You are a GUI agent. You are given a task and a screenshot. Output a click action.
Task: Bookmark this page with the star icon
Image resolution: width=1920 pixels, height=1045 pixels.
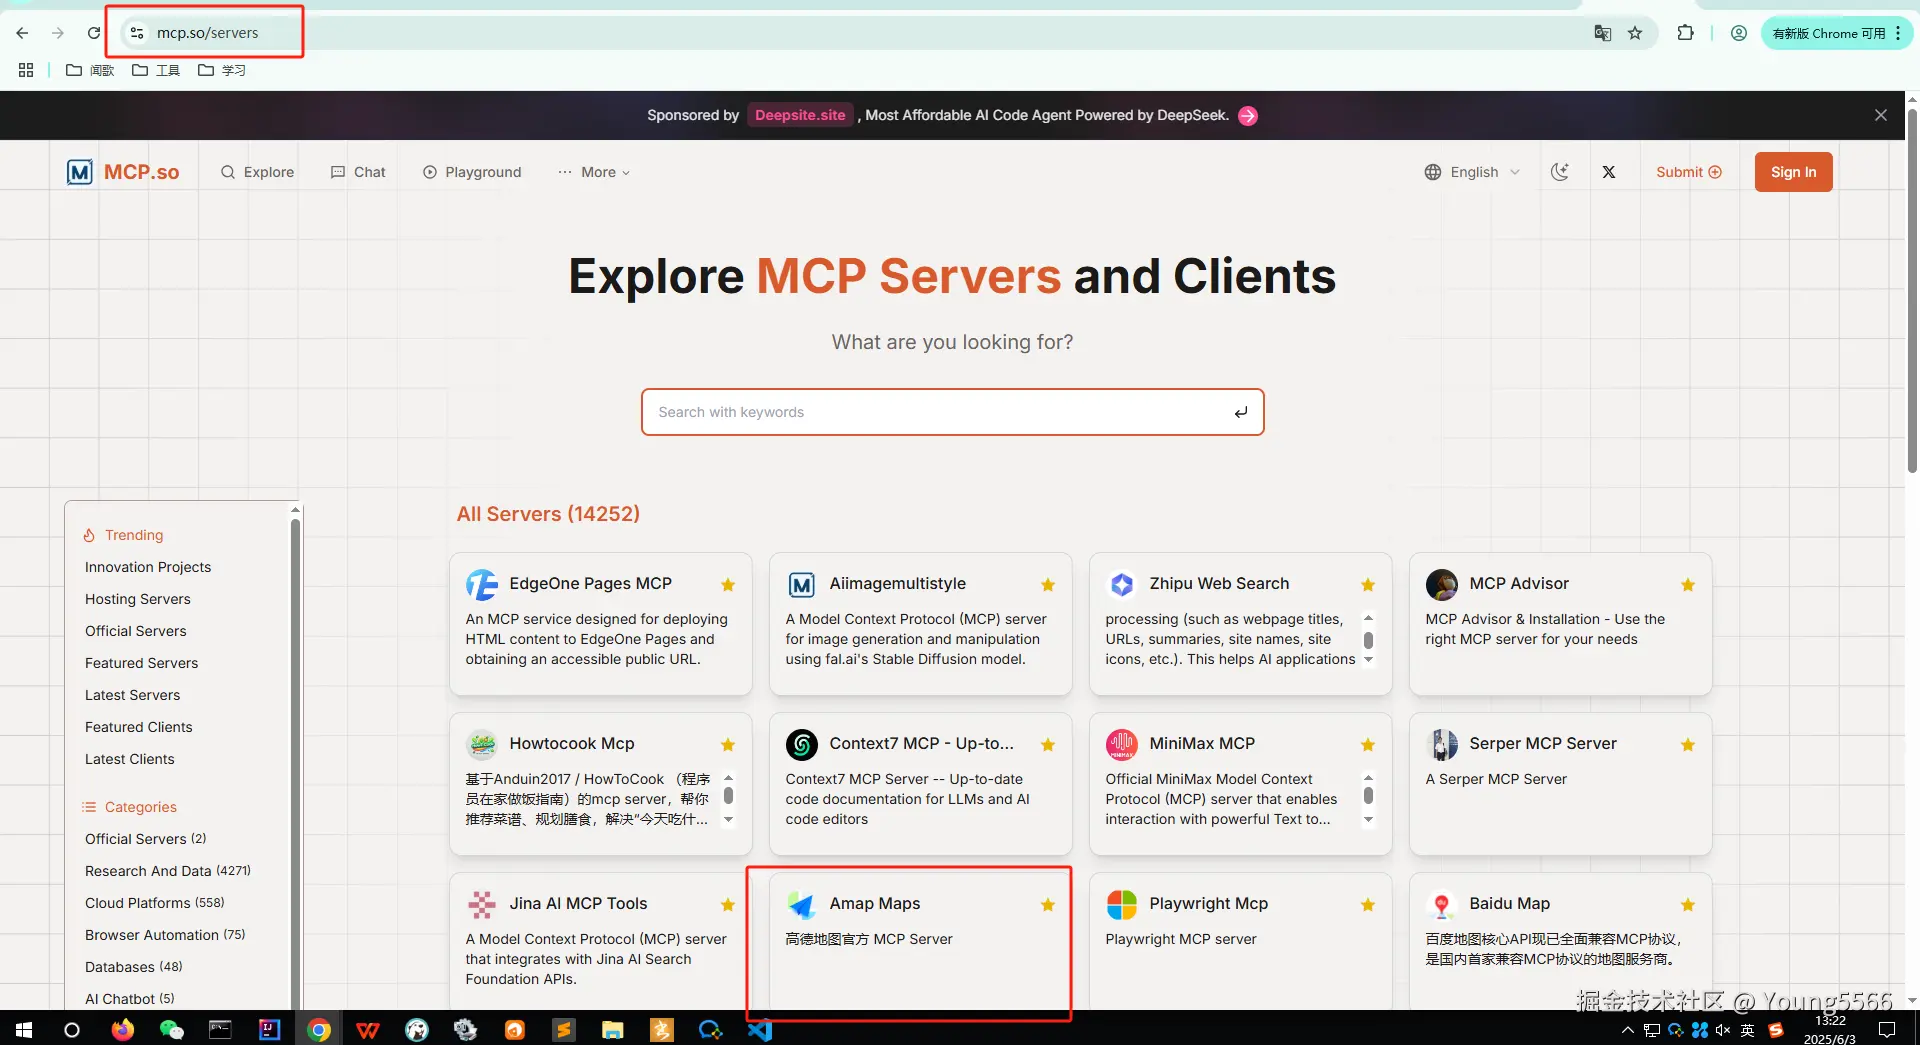1635,33
